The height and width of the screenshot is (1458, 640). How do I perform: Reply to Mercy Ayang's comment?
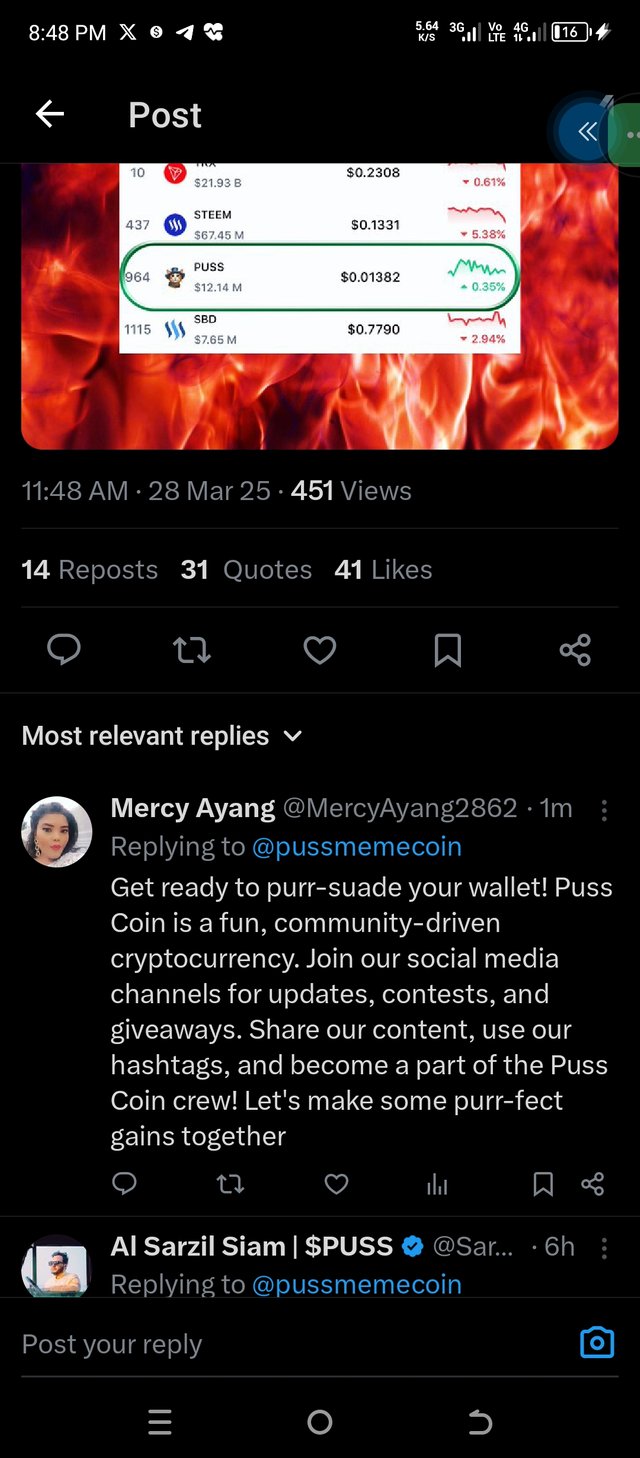pyautogui.click(x=124, y=1185)
